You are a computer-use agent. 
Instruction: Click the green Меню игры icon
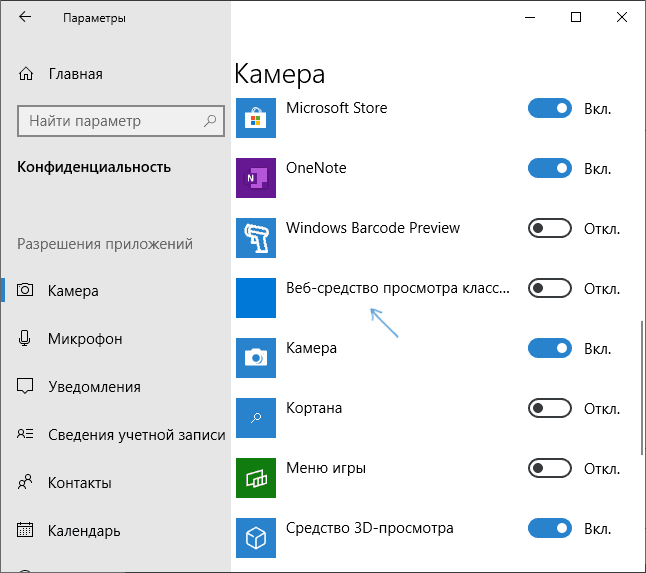click(256, 478)
